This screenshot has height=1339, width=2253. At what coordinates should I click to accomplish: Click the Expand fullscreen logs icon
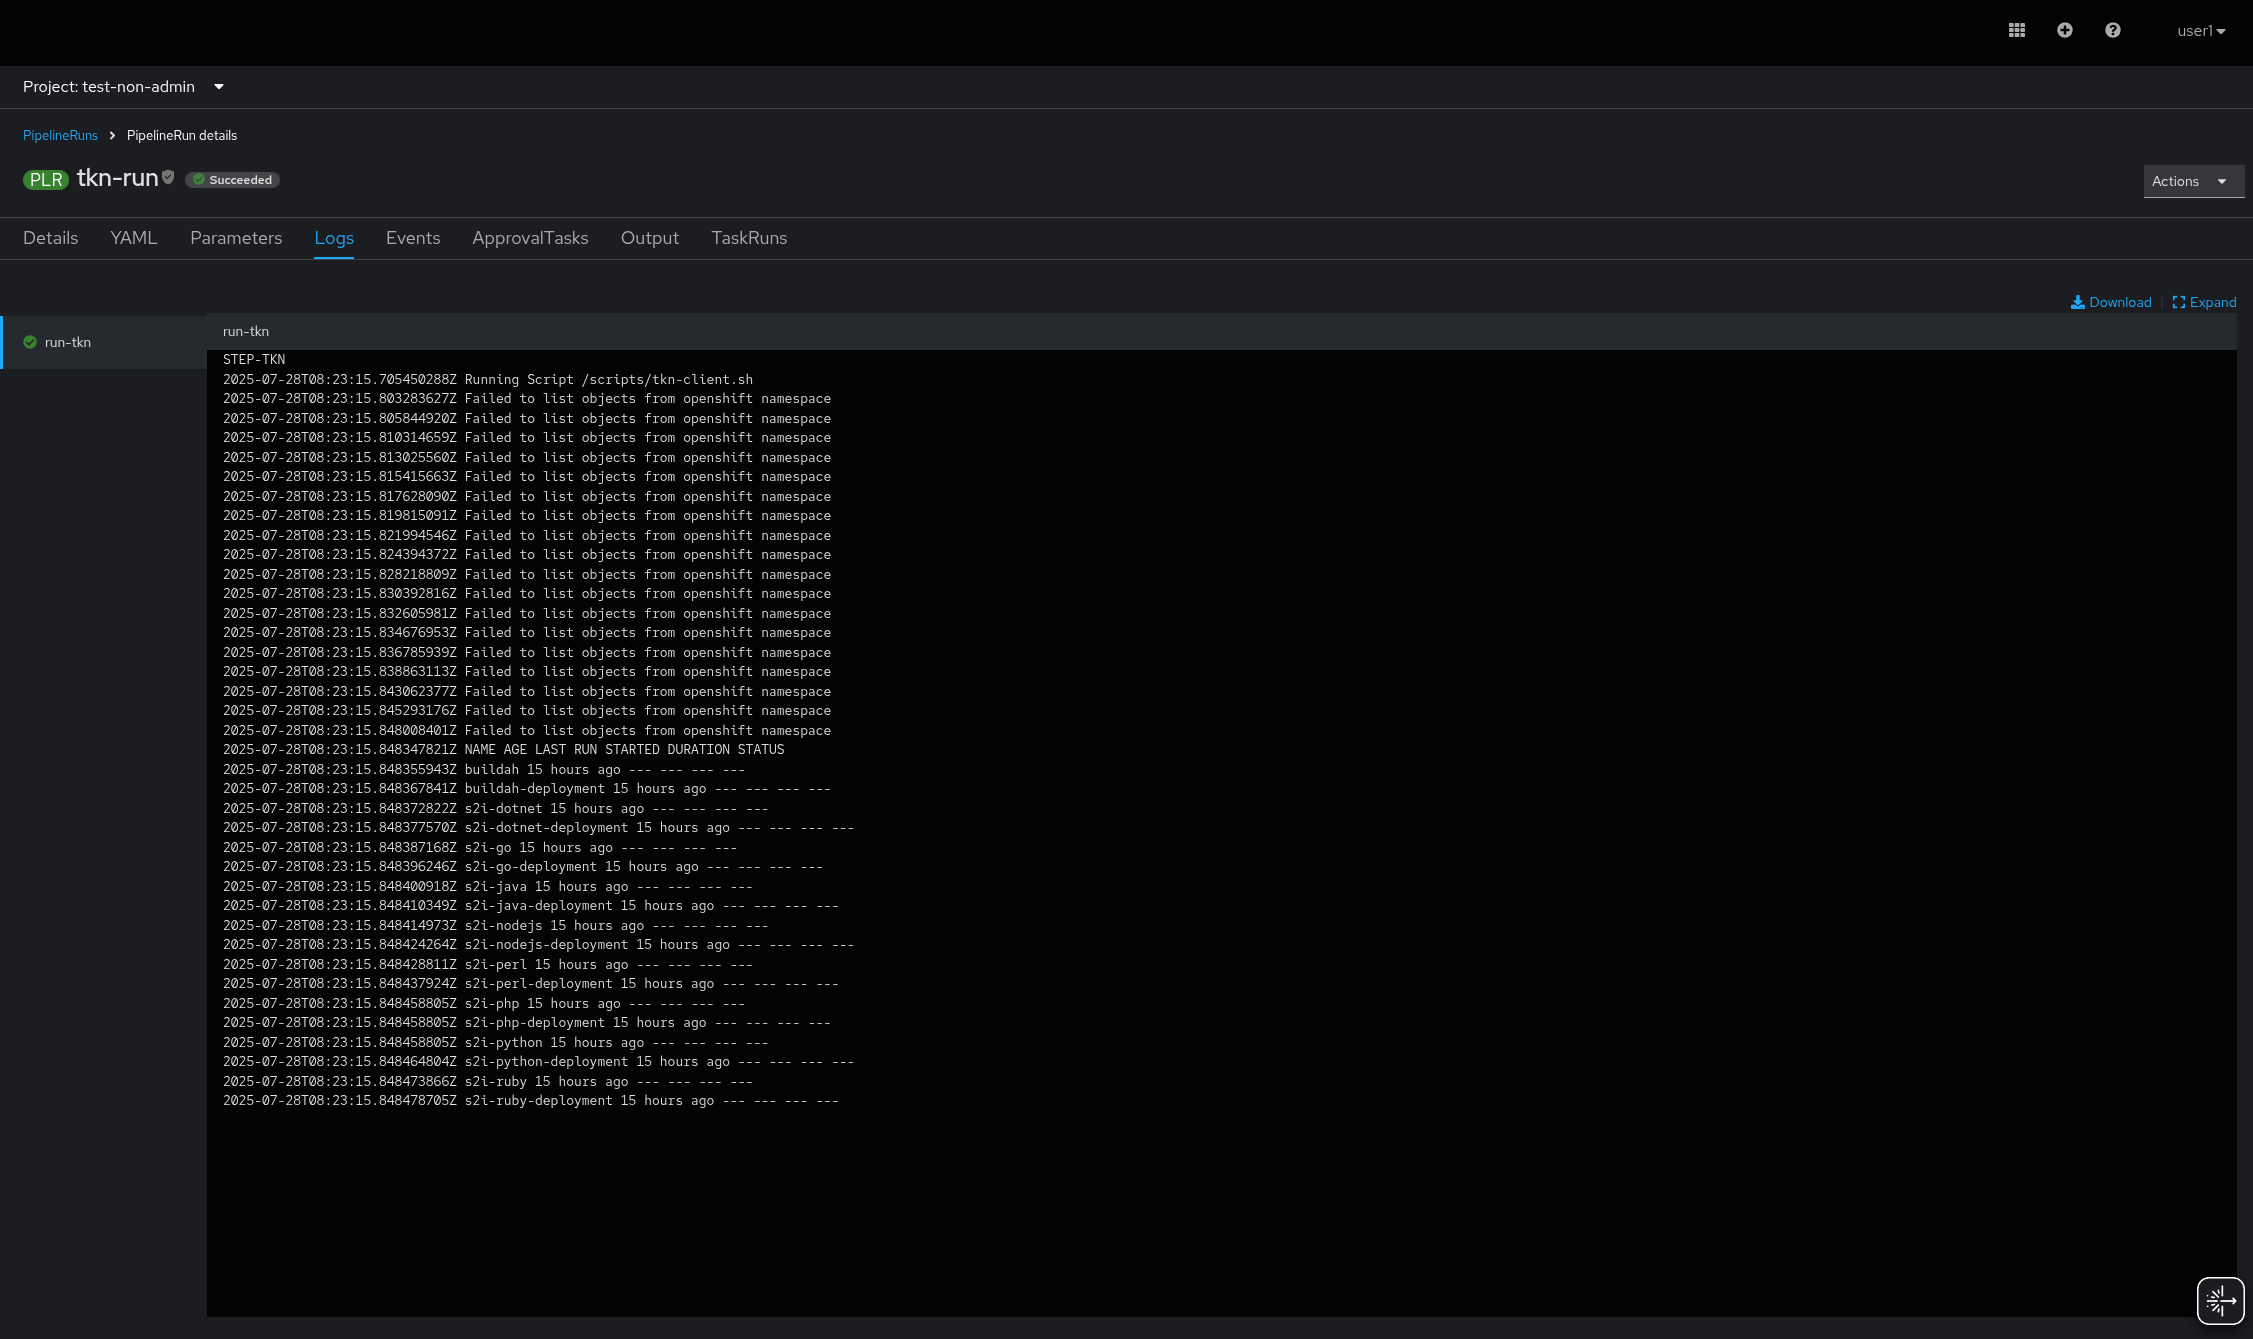2179,302
